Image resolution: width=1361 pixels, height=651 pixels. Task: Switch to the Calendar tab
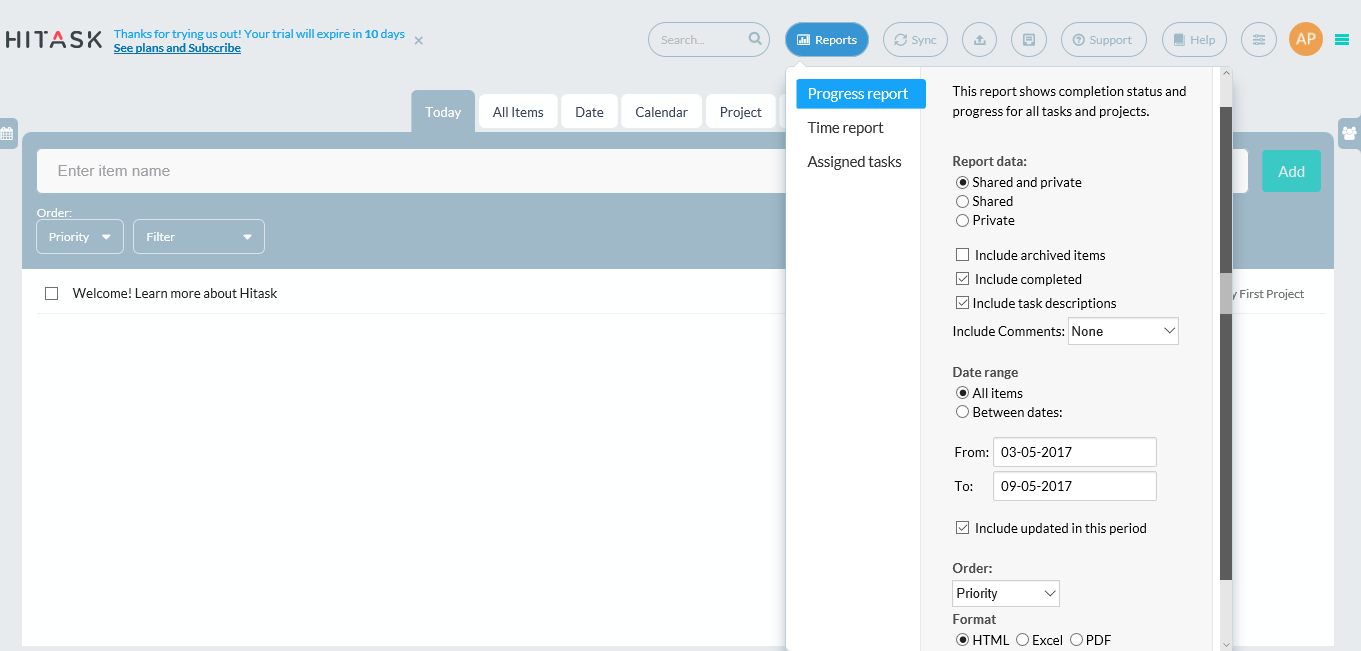click(661, 112)
